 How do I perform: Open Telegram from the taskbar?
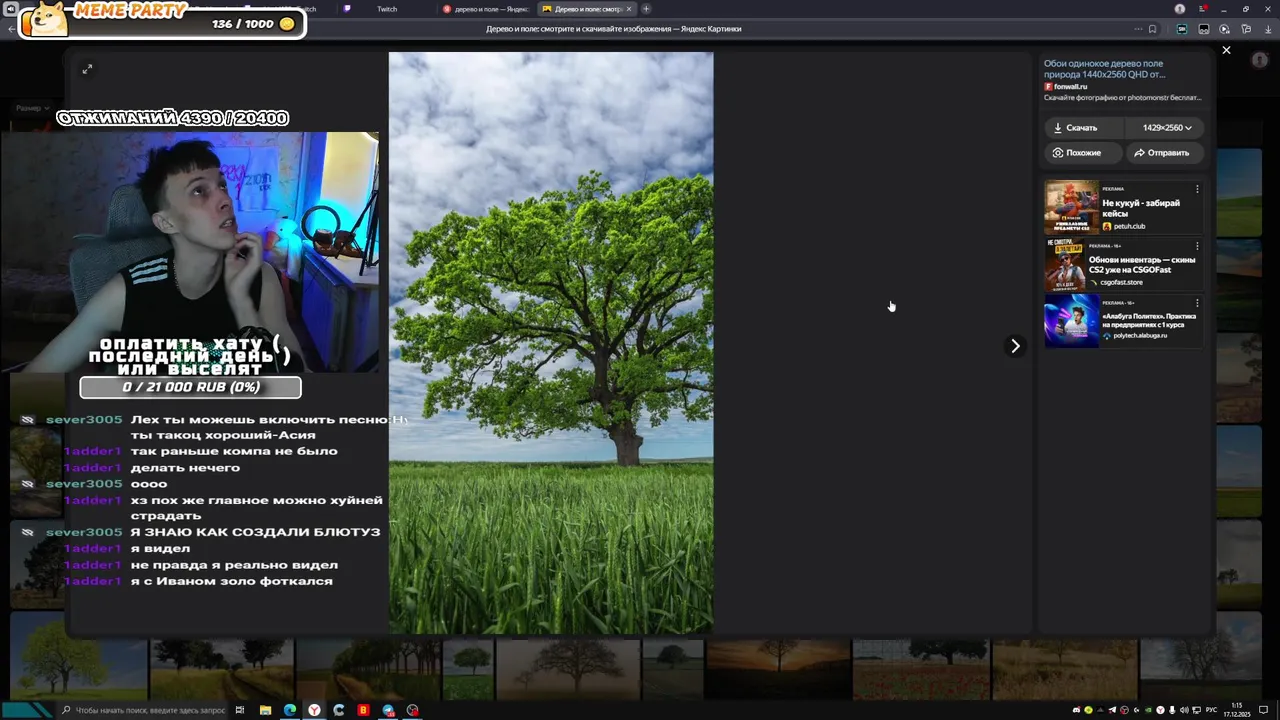point(388,710)
